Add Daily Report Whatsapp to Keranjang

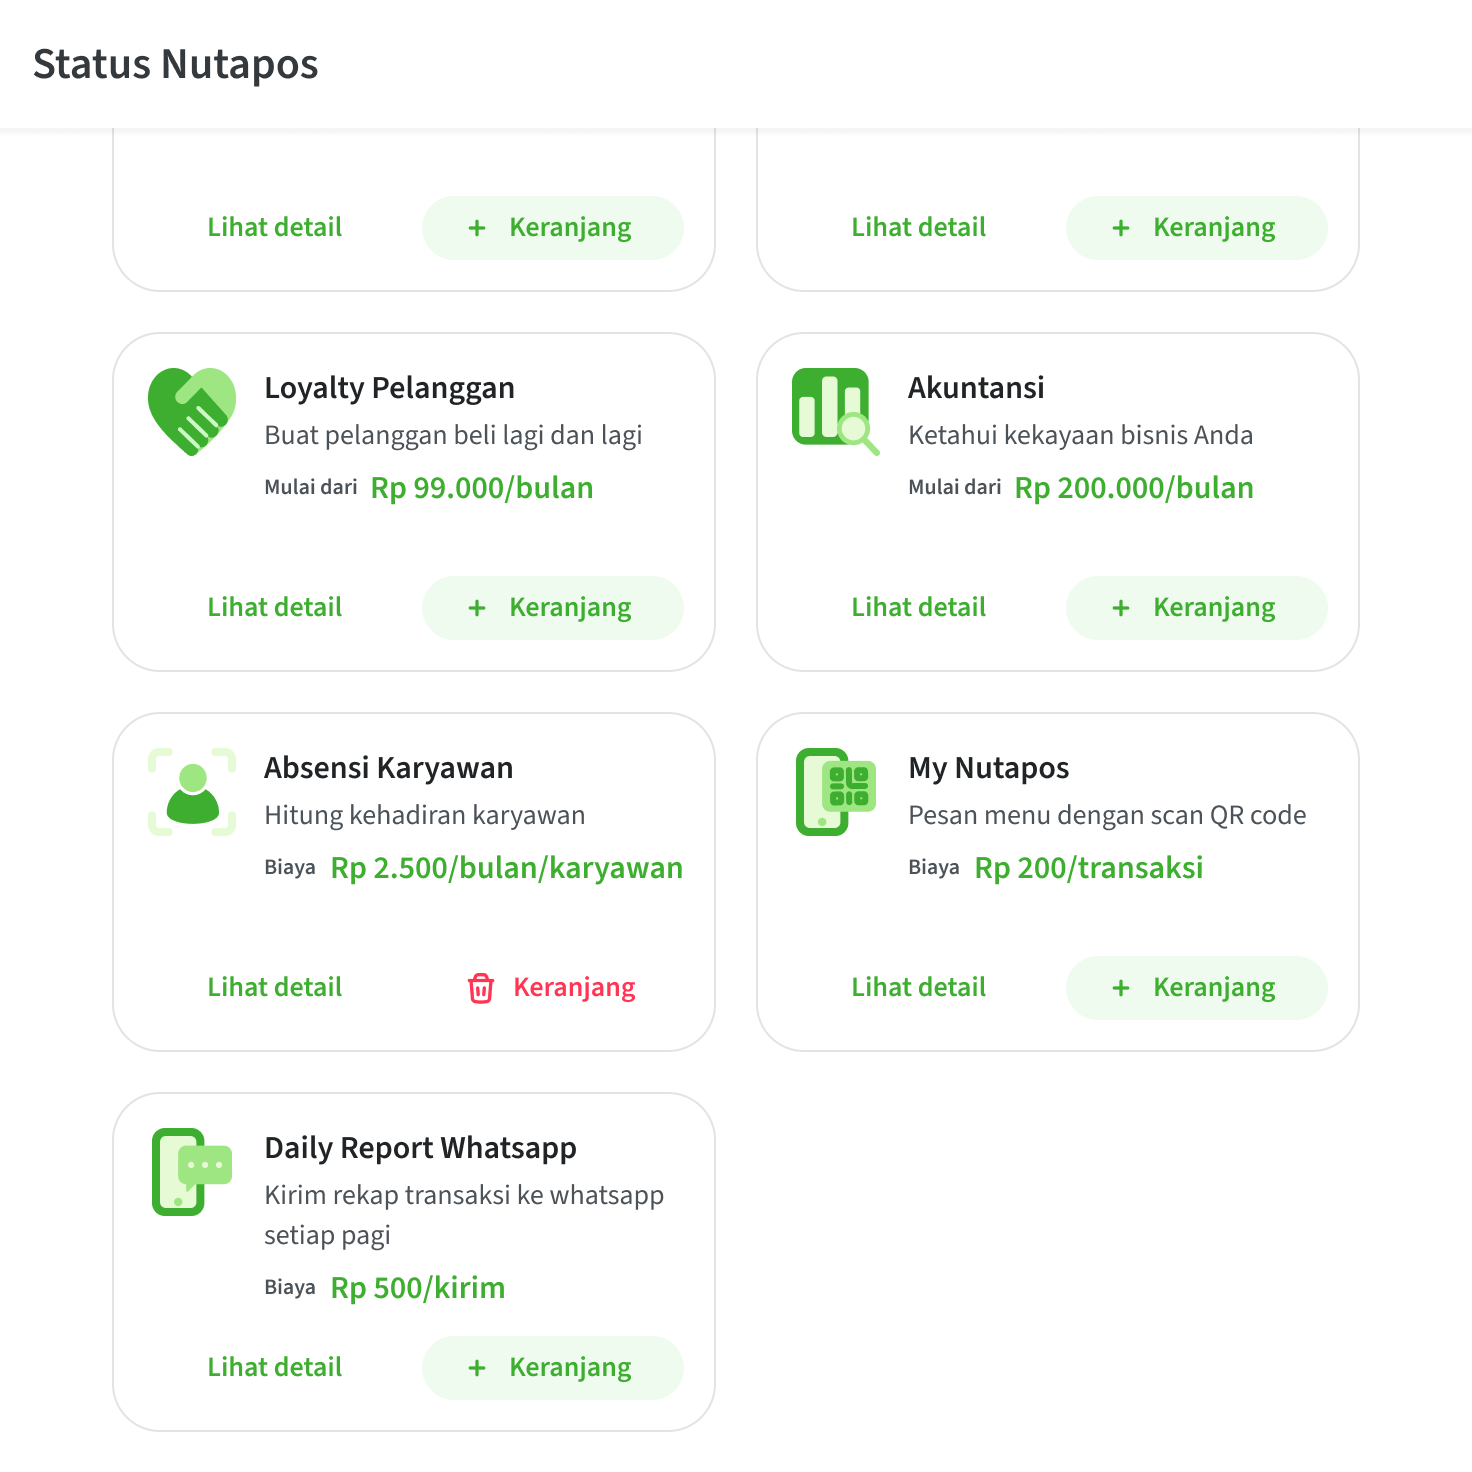[x=552, y=1368]
